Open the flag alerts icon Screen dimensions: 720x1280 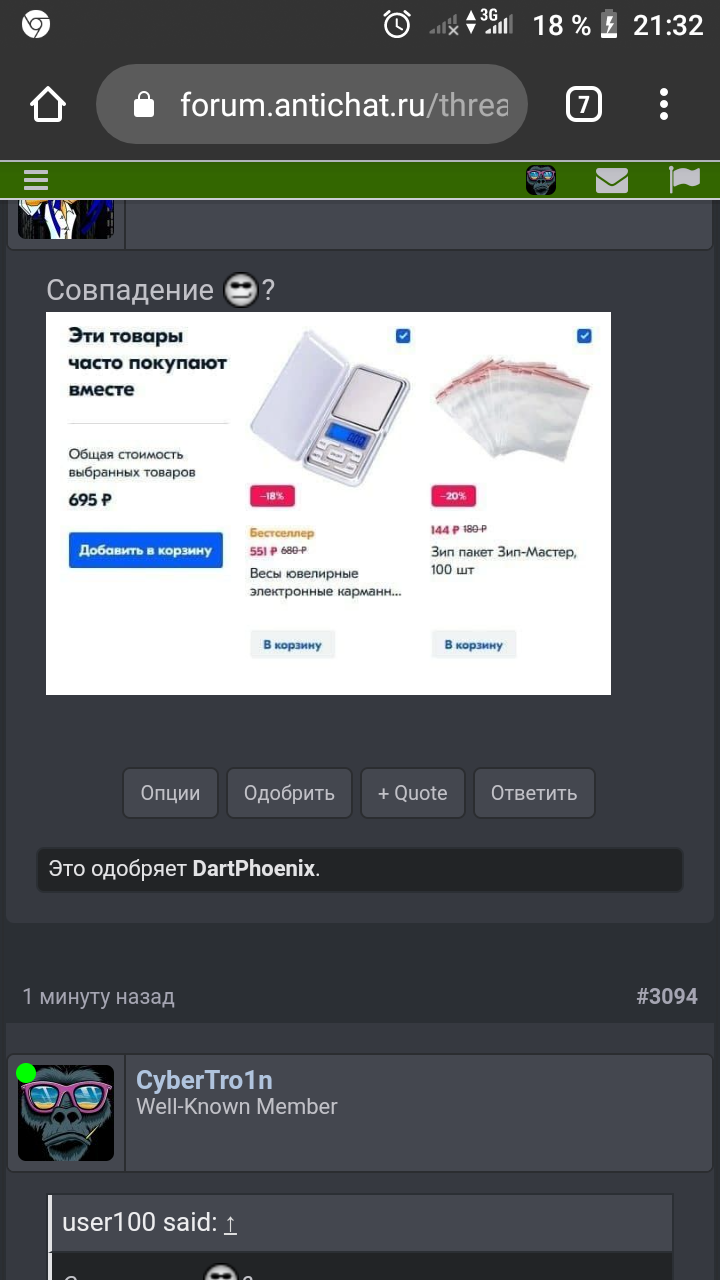(x=685, y=180)
